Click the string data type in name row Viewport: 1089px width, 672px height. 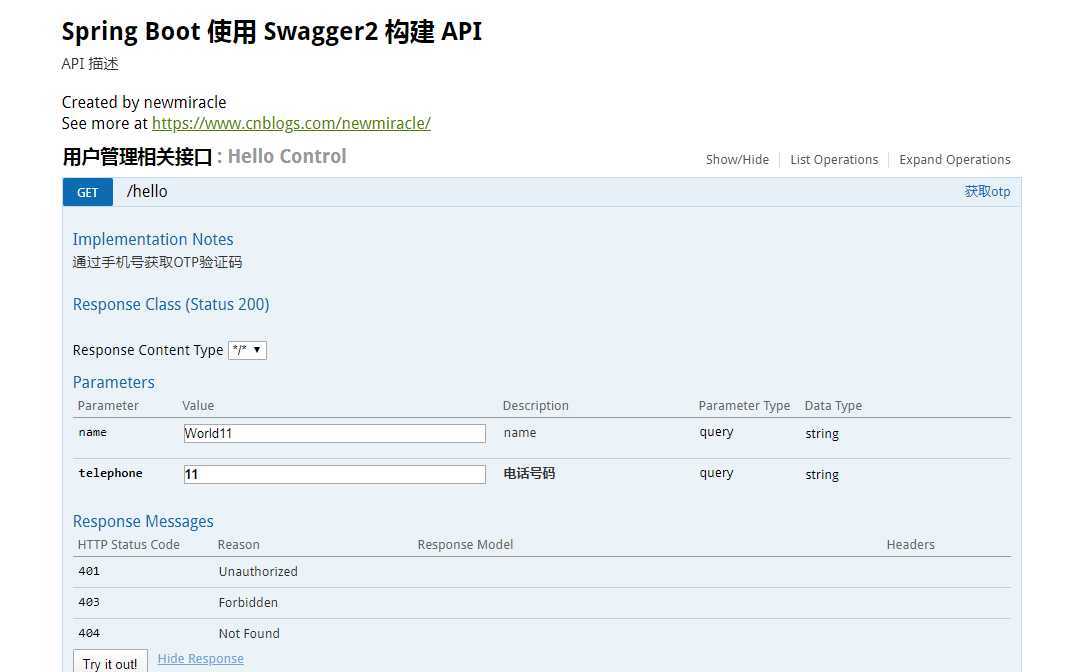(x=822, y=434)
